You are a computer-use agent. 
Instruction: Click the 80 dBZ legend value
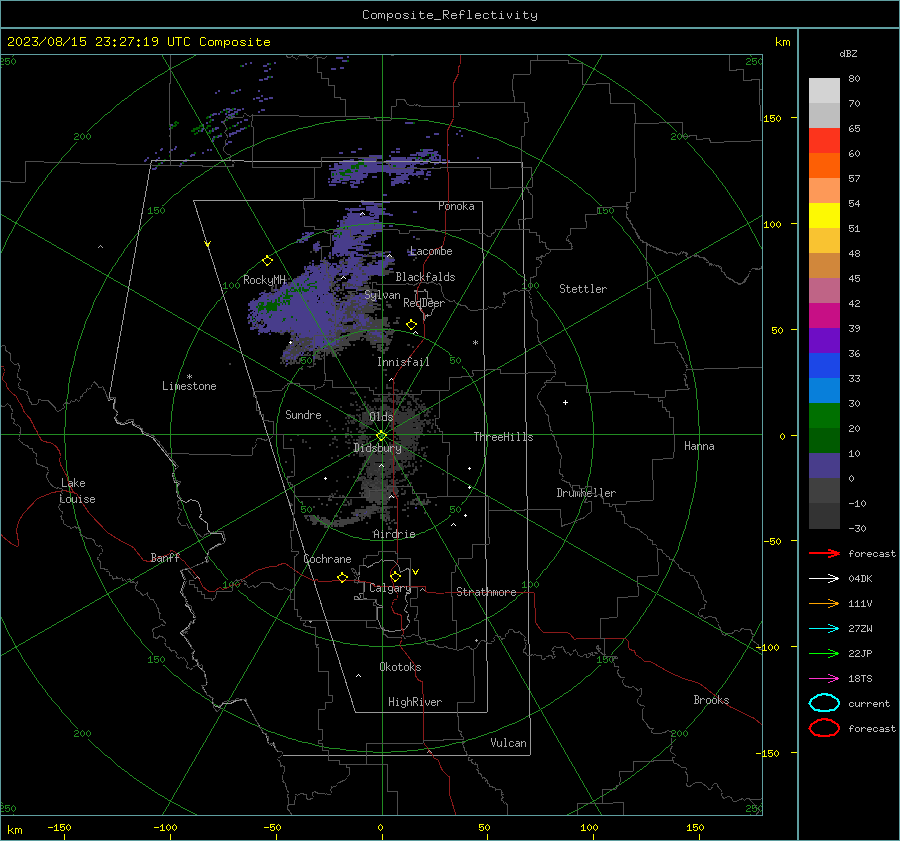(x=854, y=78)
